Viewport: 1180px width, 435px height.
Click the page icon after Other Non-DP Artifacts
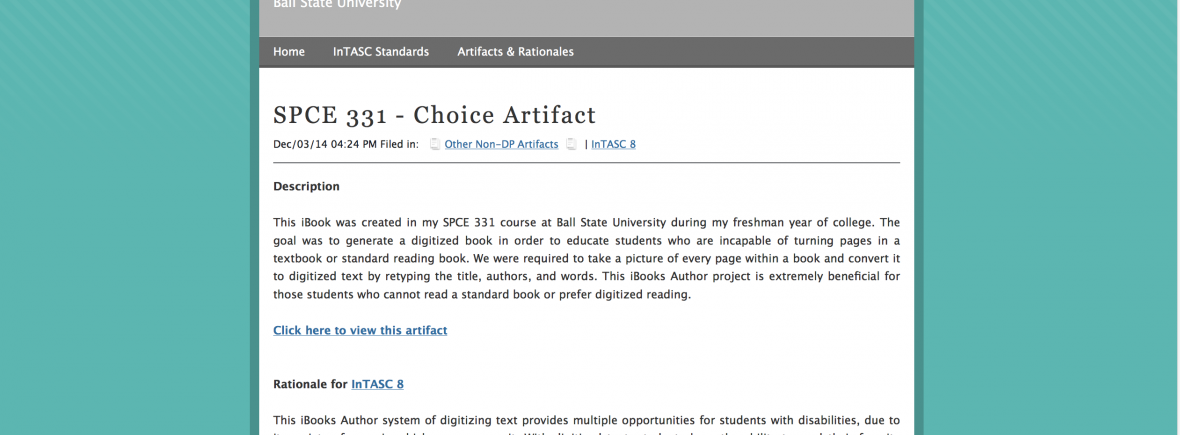pyautogui.click(x=571, y=144)
